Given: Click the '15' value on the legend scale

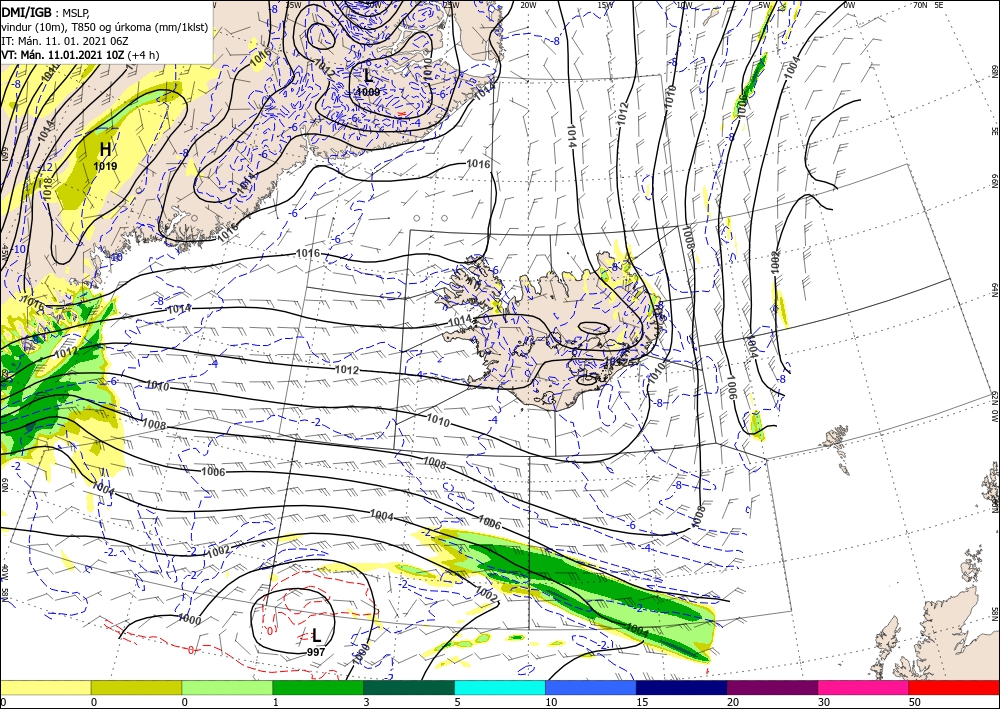Looking at the screenshot, I should (642, 702).
